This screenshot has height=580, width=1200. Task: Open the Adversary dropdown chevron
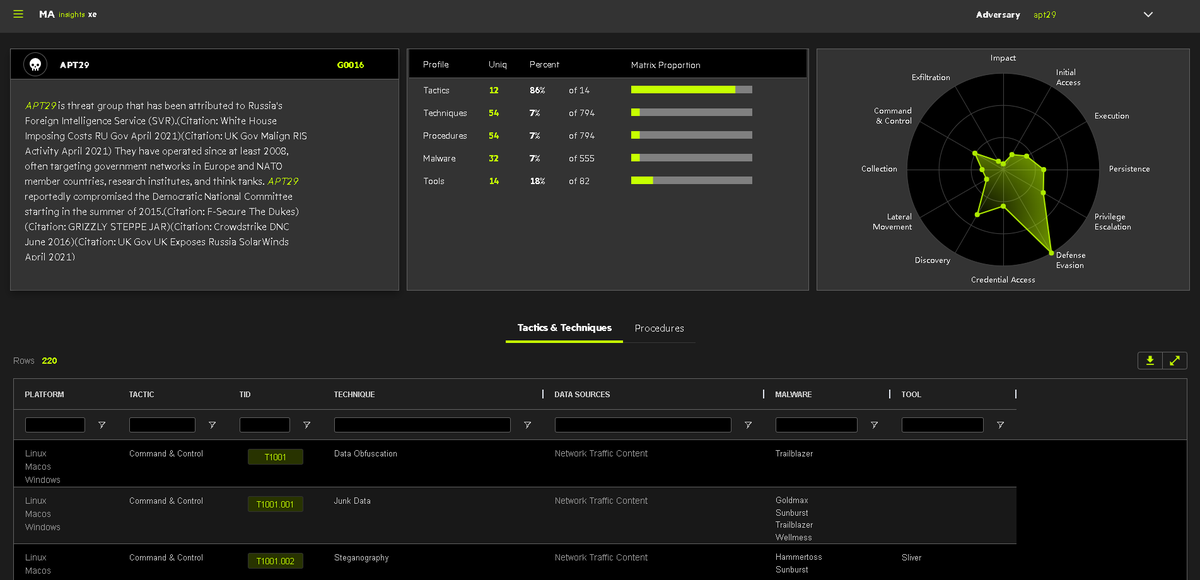tap(1148, 15)
